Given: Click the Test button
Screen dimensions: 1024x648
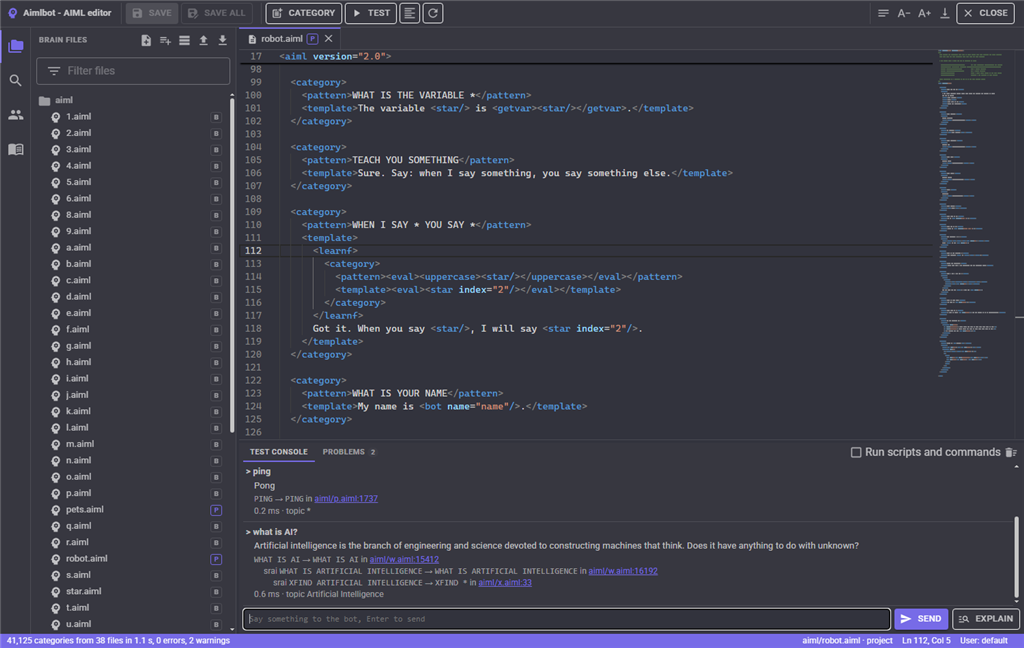Looking at the screenshot, I should pos(371,13).
